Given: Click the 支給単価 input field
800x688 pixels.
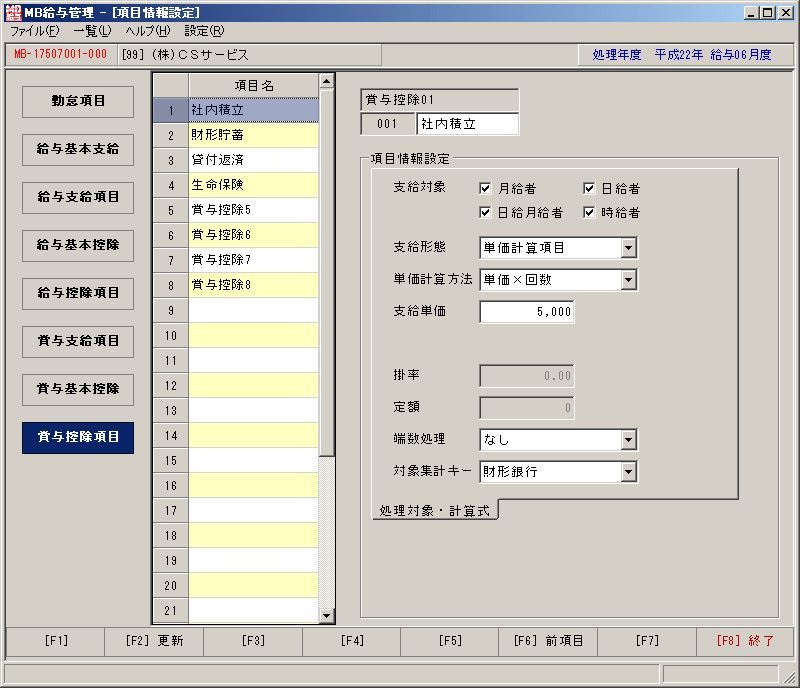Looking at the screenshot, I should tap(527, 312).
